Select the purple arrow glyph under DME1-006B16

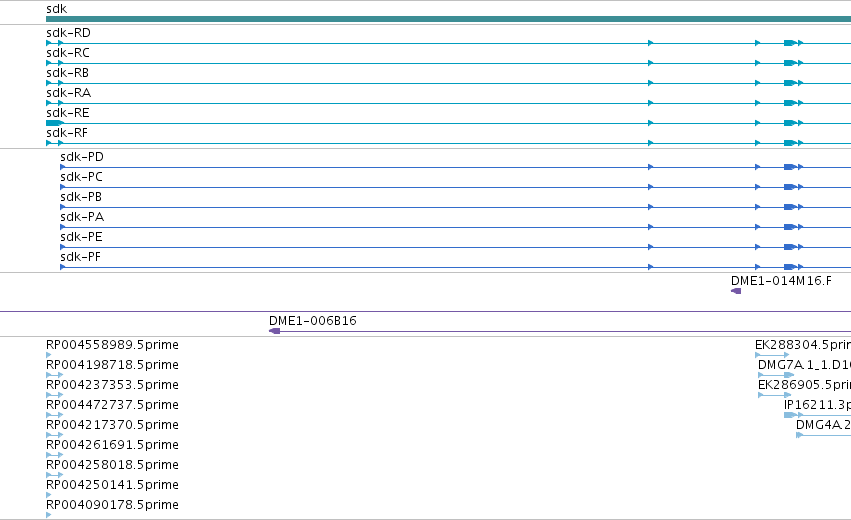(275, 331)
